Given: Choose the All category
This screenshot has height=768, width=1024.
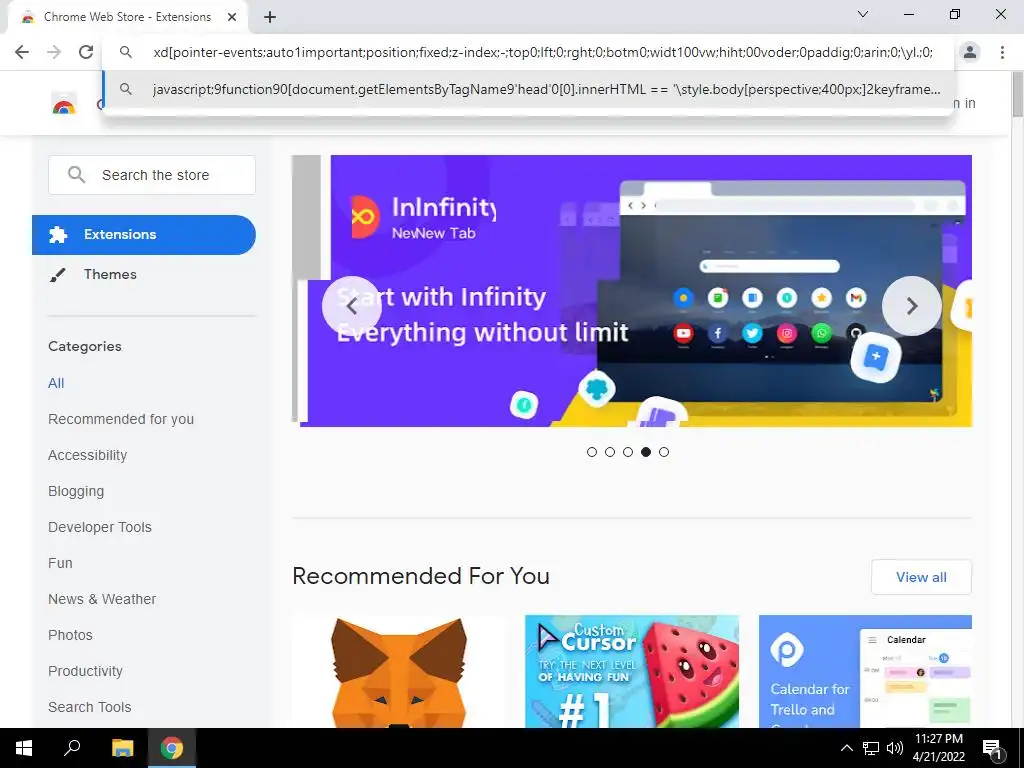Looking at the screenshot, I should [56, 383].
